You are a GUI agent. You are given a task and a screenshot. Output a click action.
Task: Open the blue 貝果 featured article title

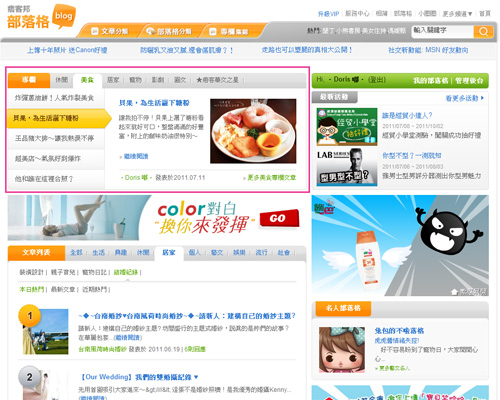coord(154,103)
